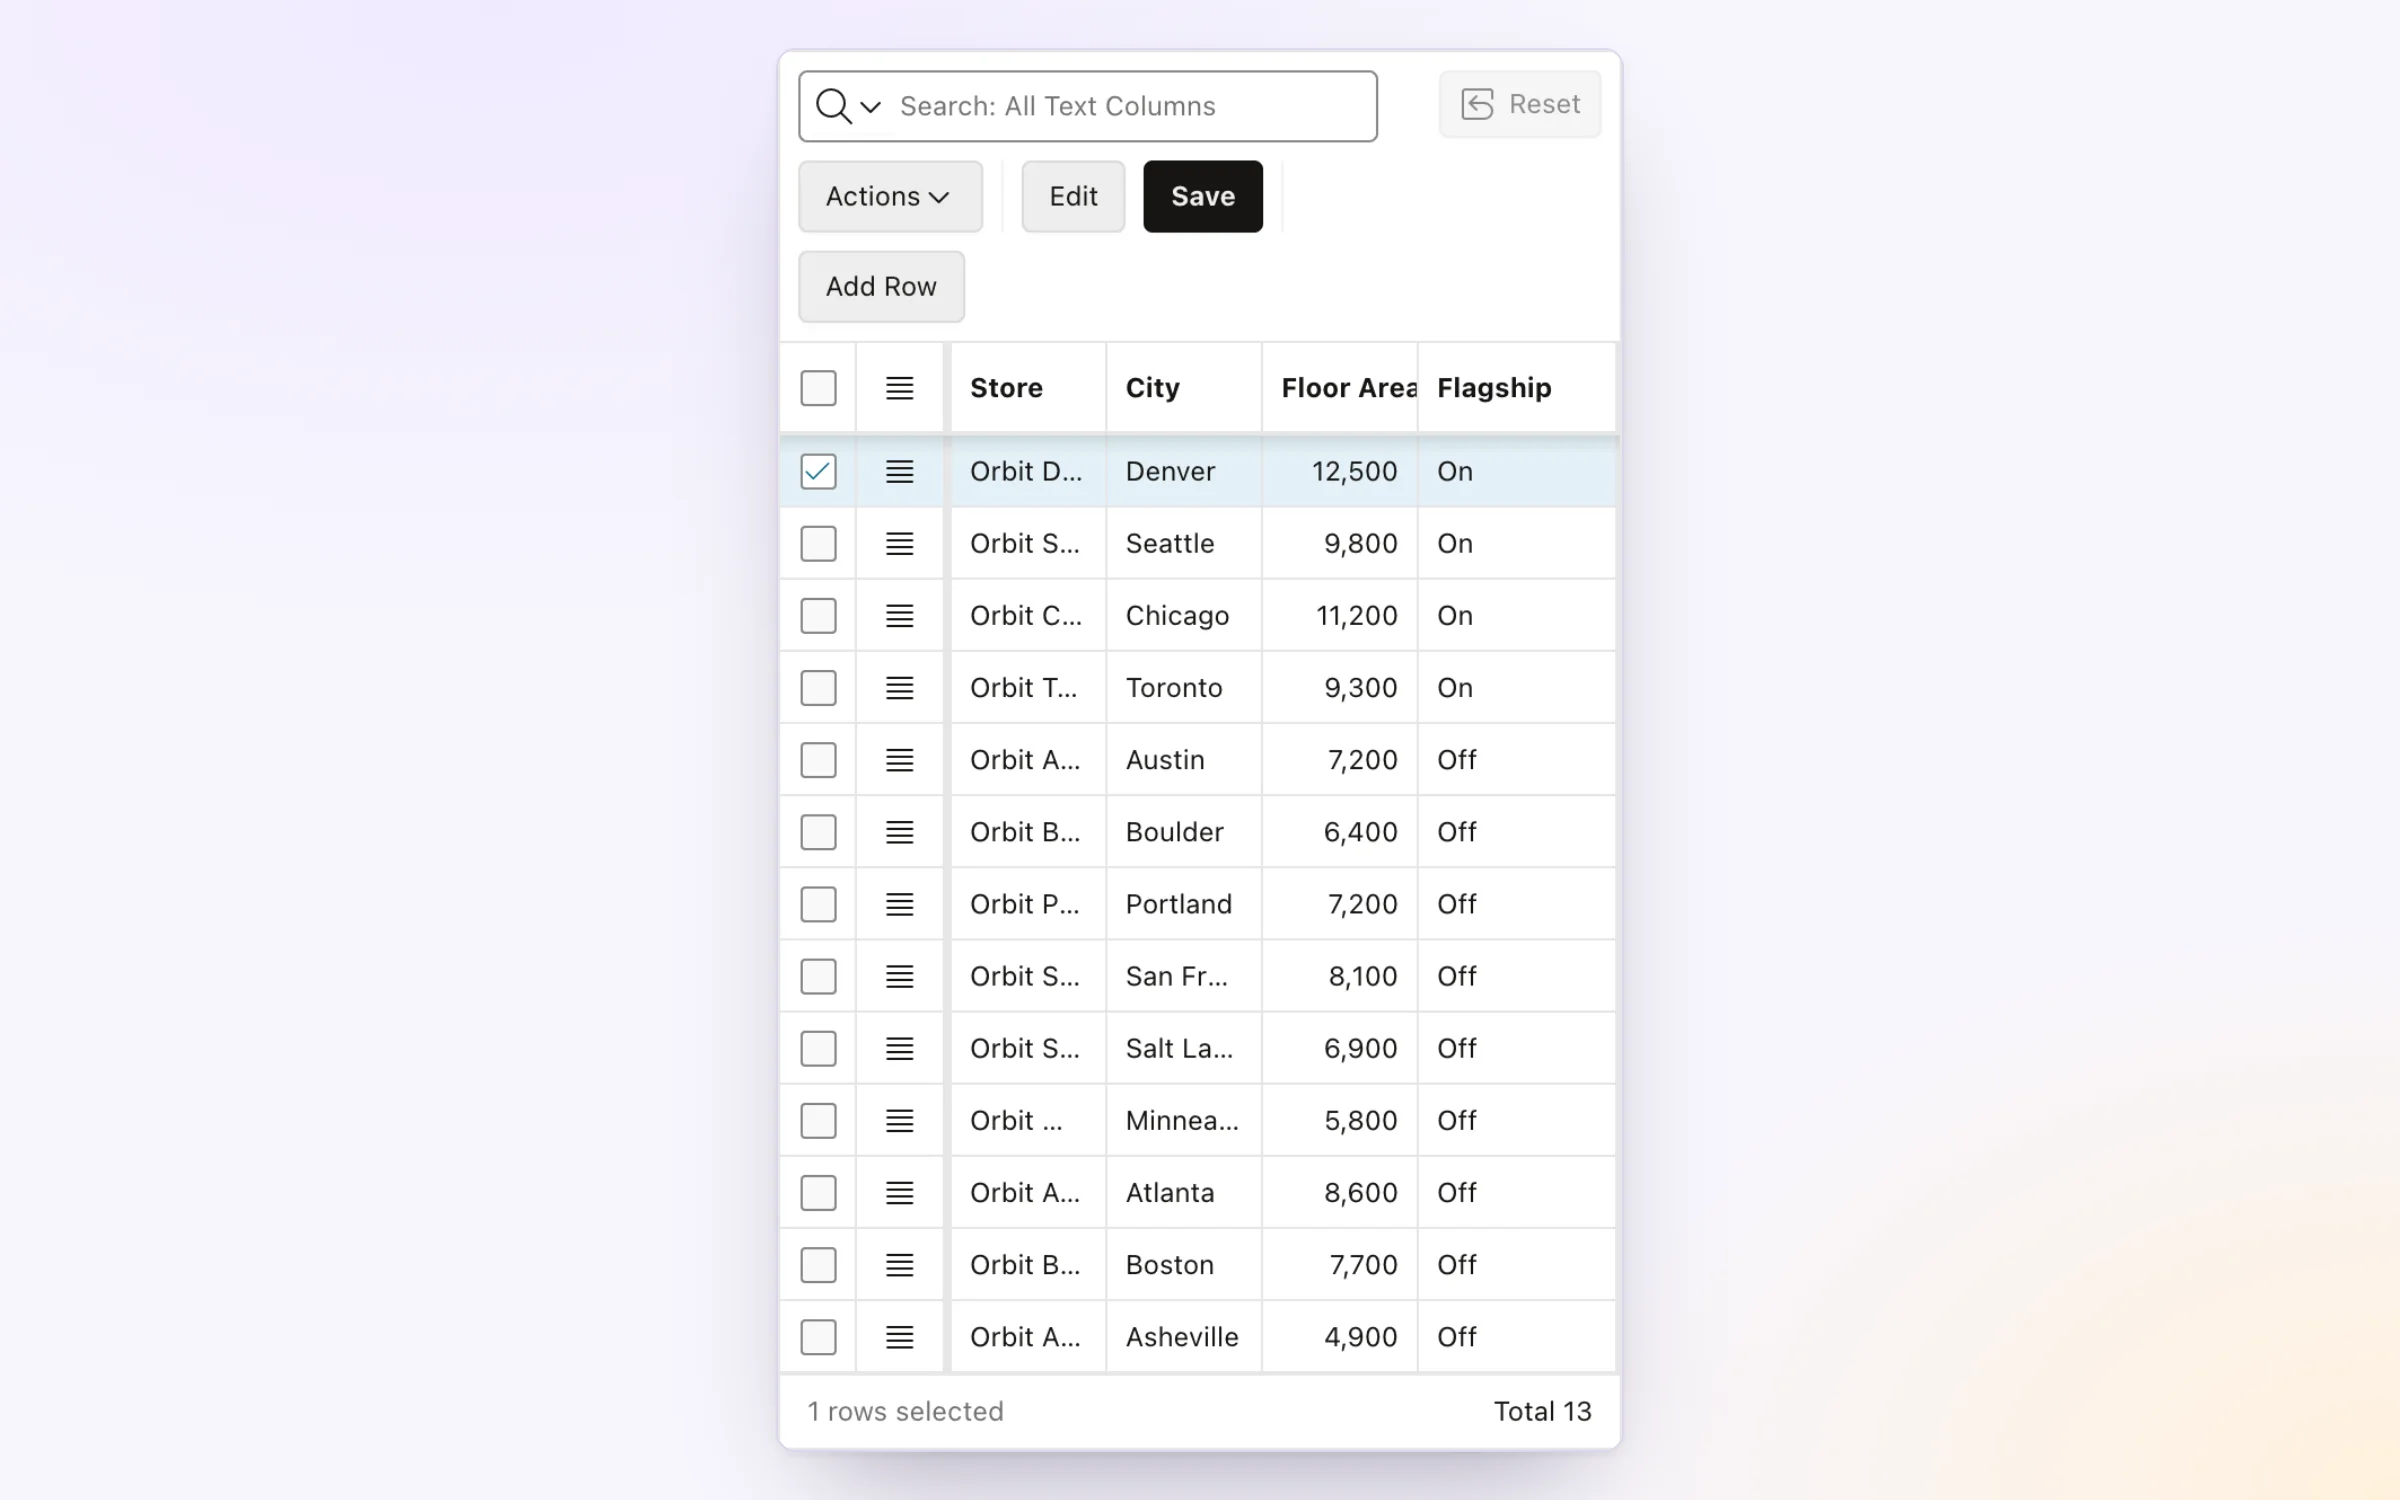Click the Floor Area column header
The width and height of the screenshot is (2400, 1500).
(1340, 388)
